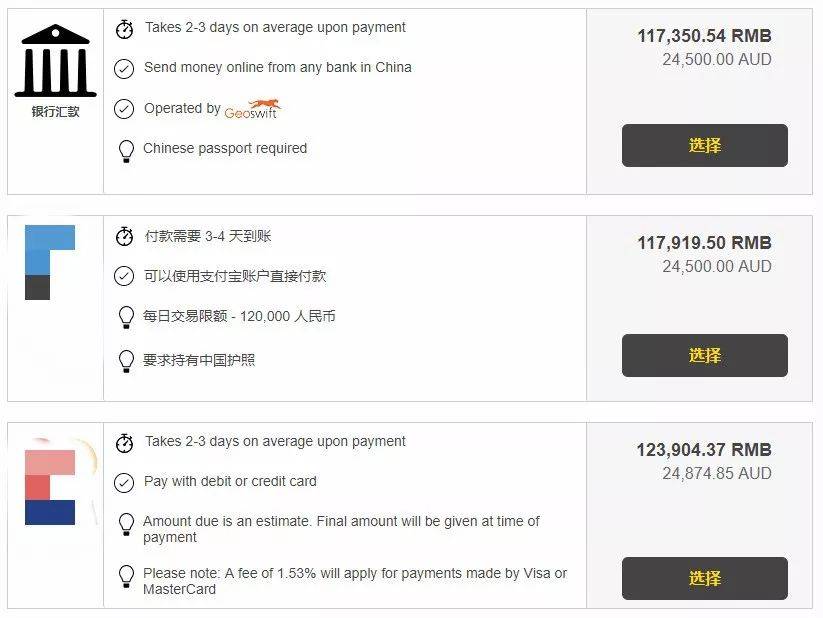Click checkmark next to Operated by
This screenshot has width=823, height=618.
point(124,109)
